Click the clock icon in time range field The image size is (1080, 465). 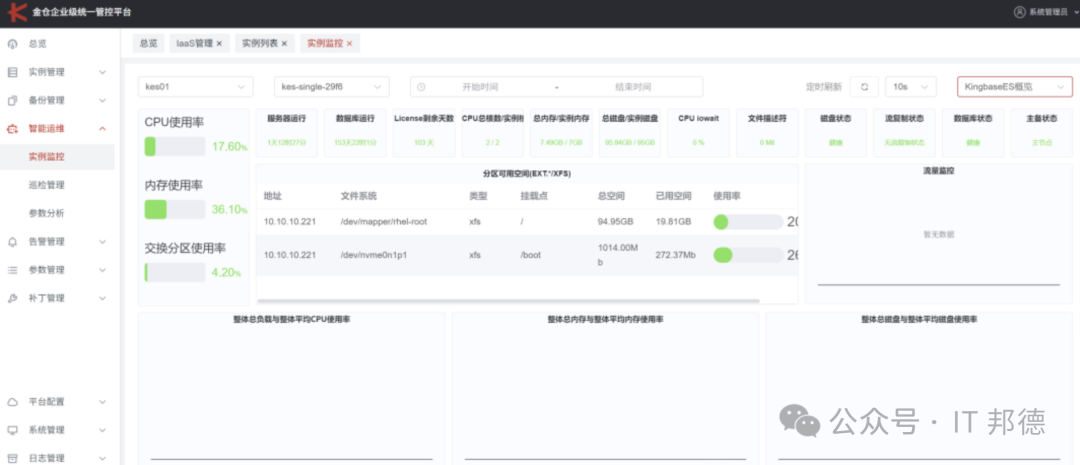click(422, 87)
